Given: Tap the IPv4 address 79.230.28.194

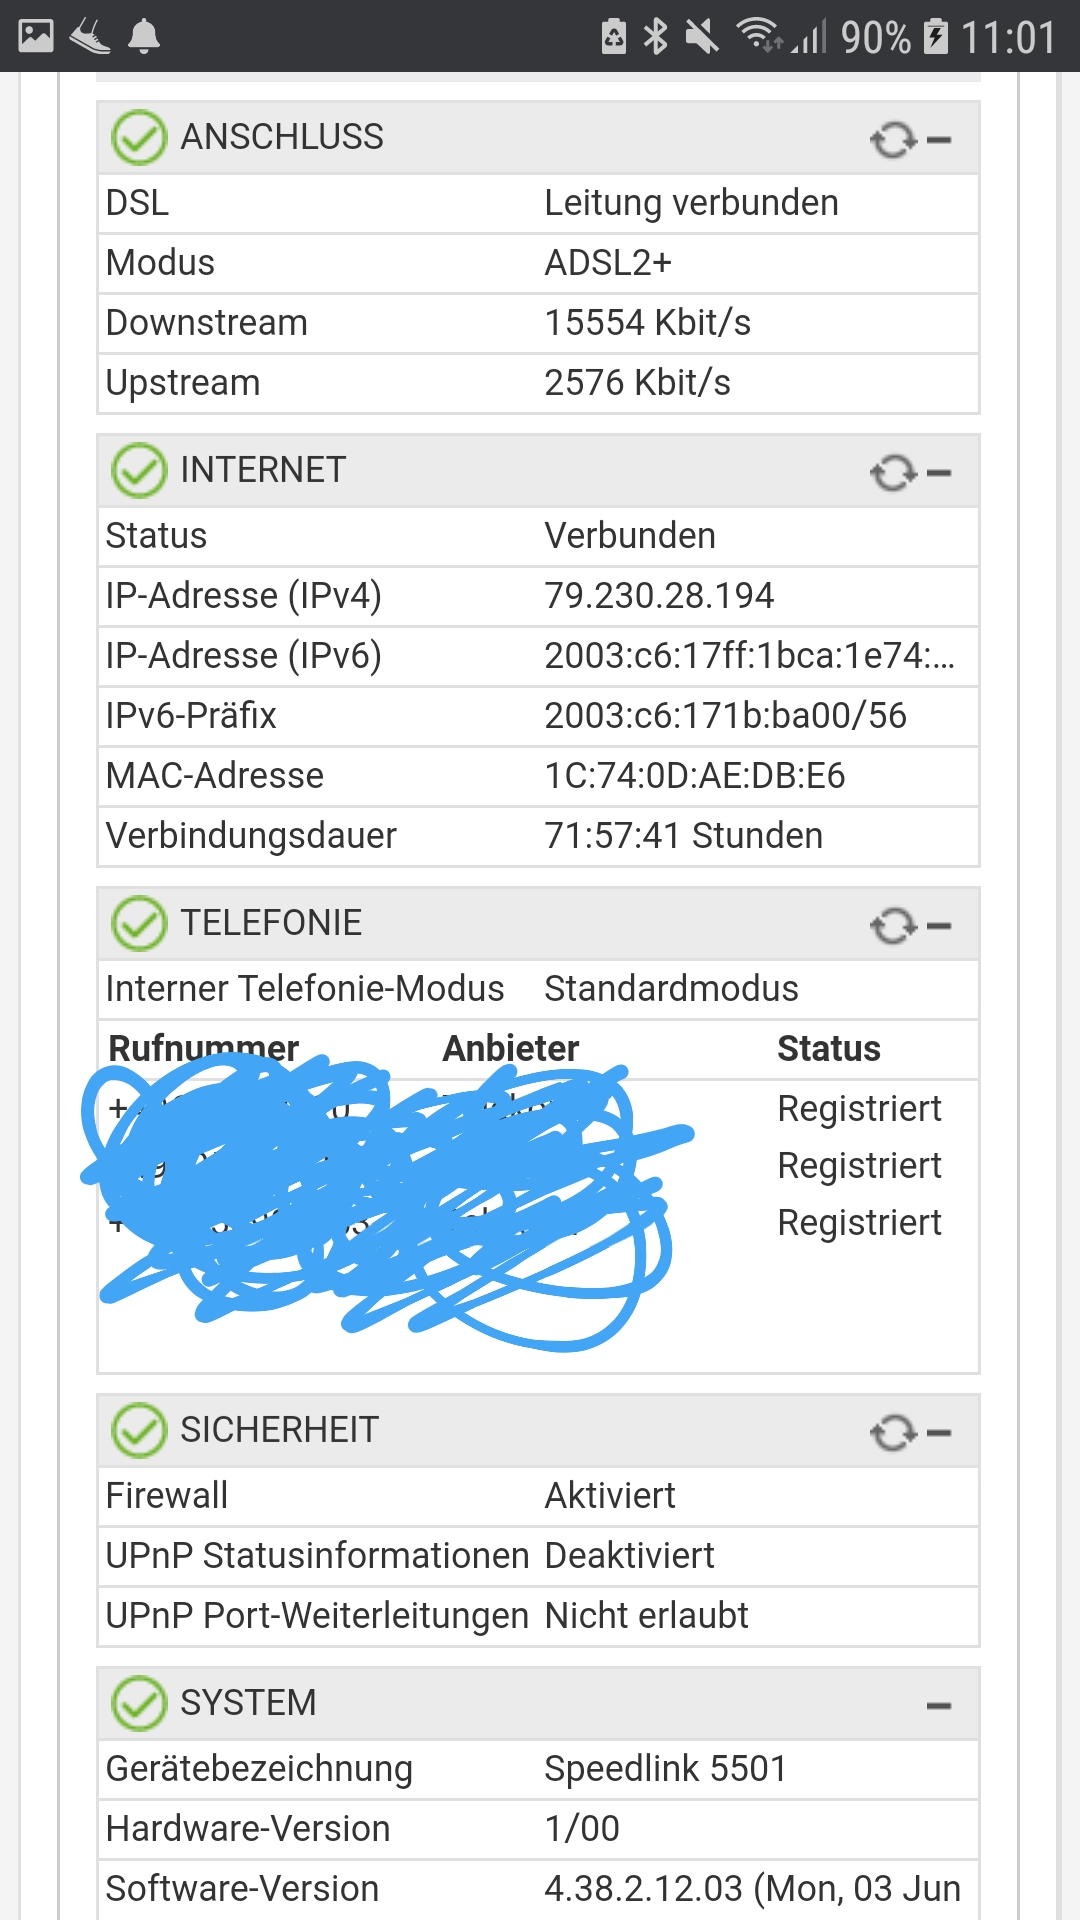Looking at the screenshot, I should coord(659,596).
